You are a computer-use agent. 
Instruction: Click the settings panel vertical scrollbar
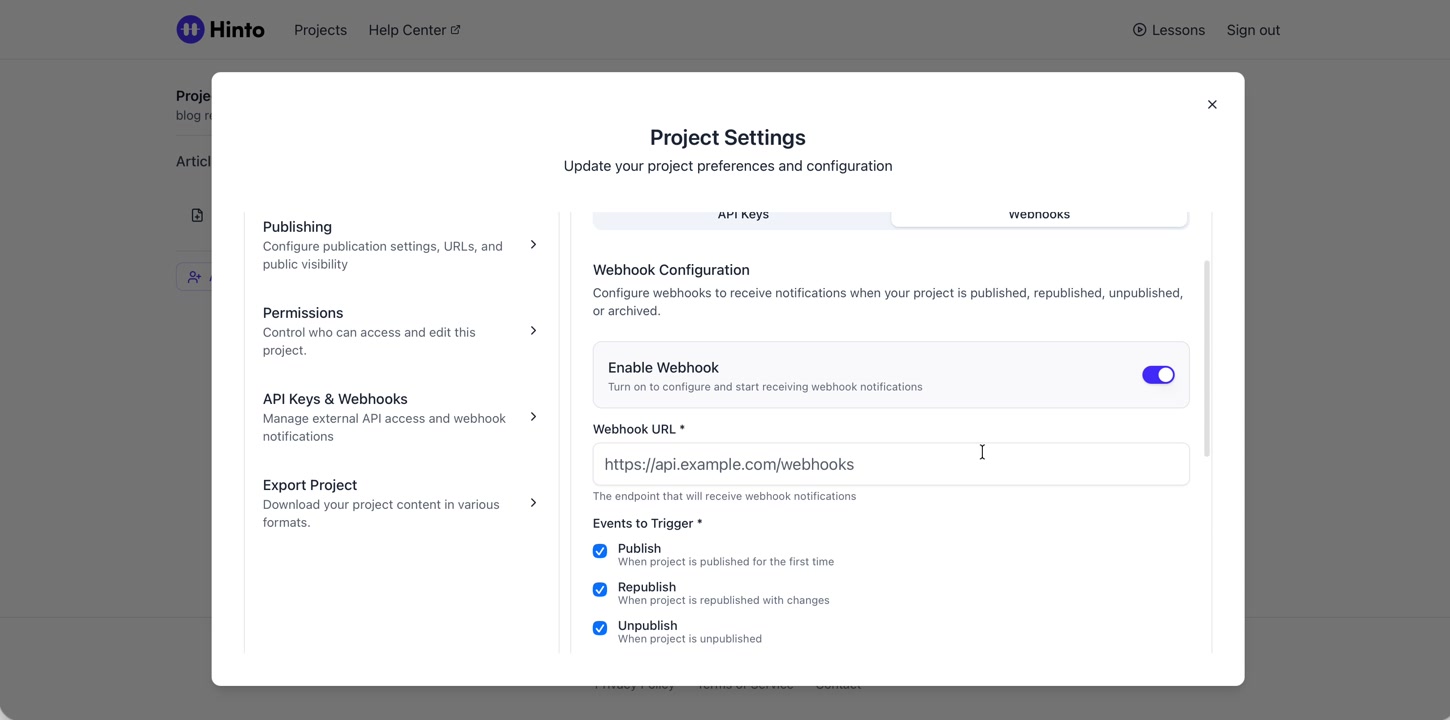point(1207,358)
